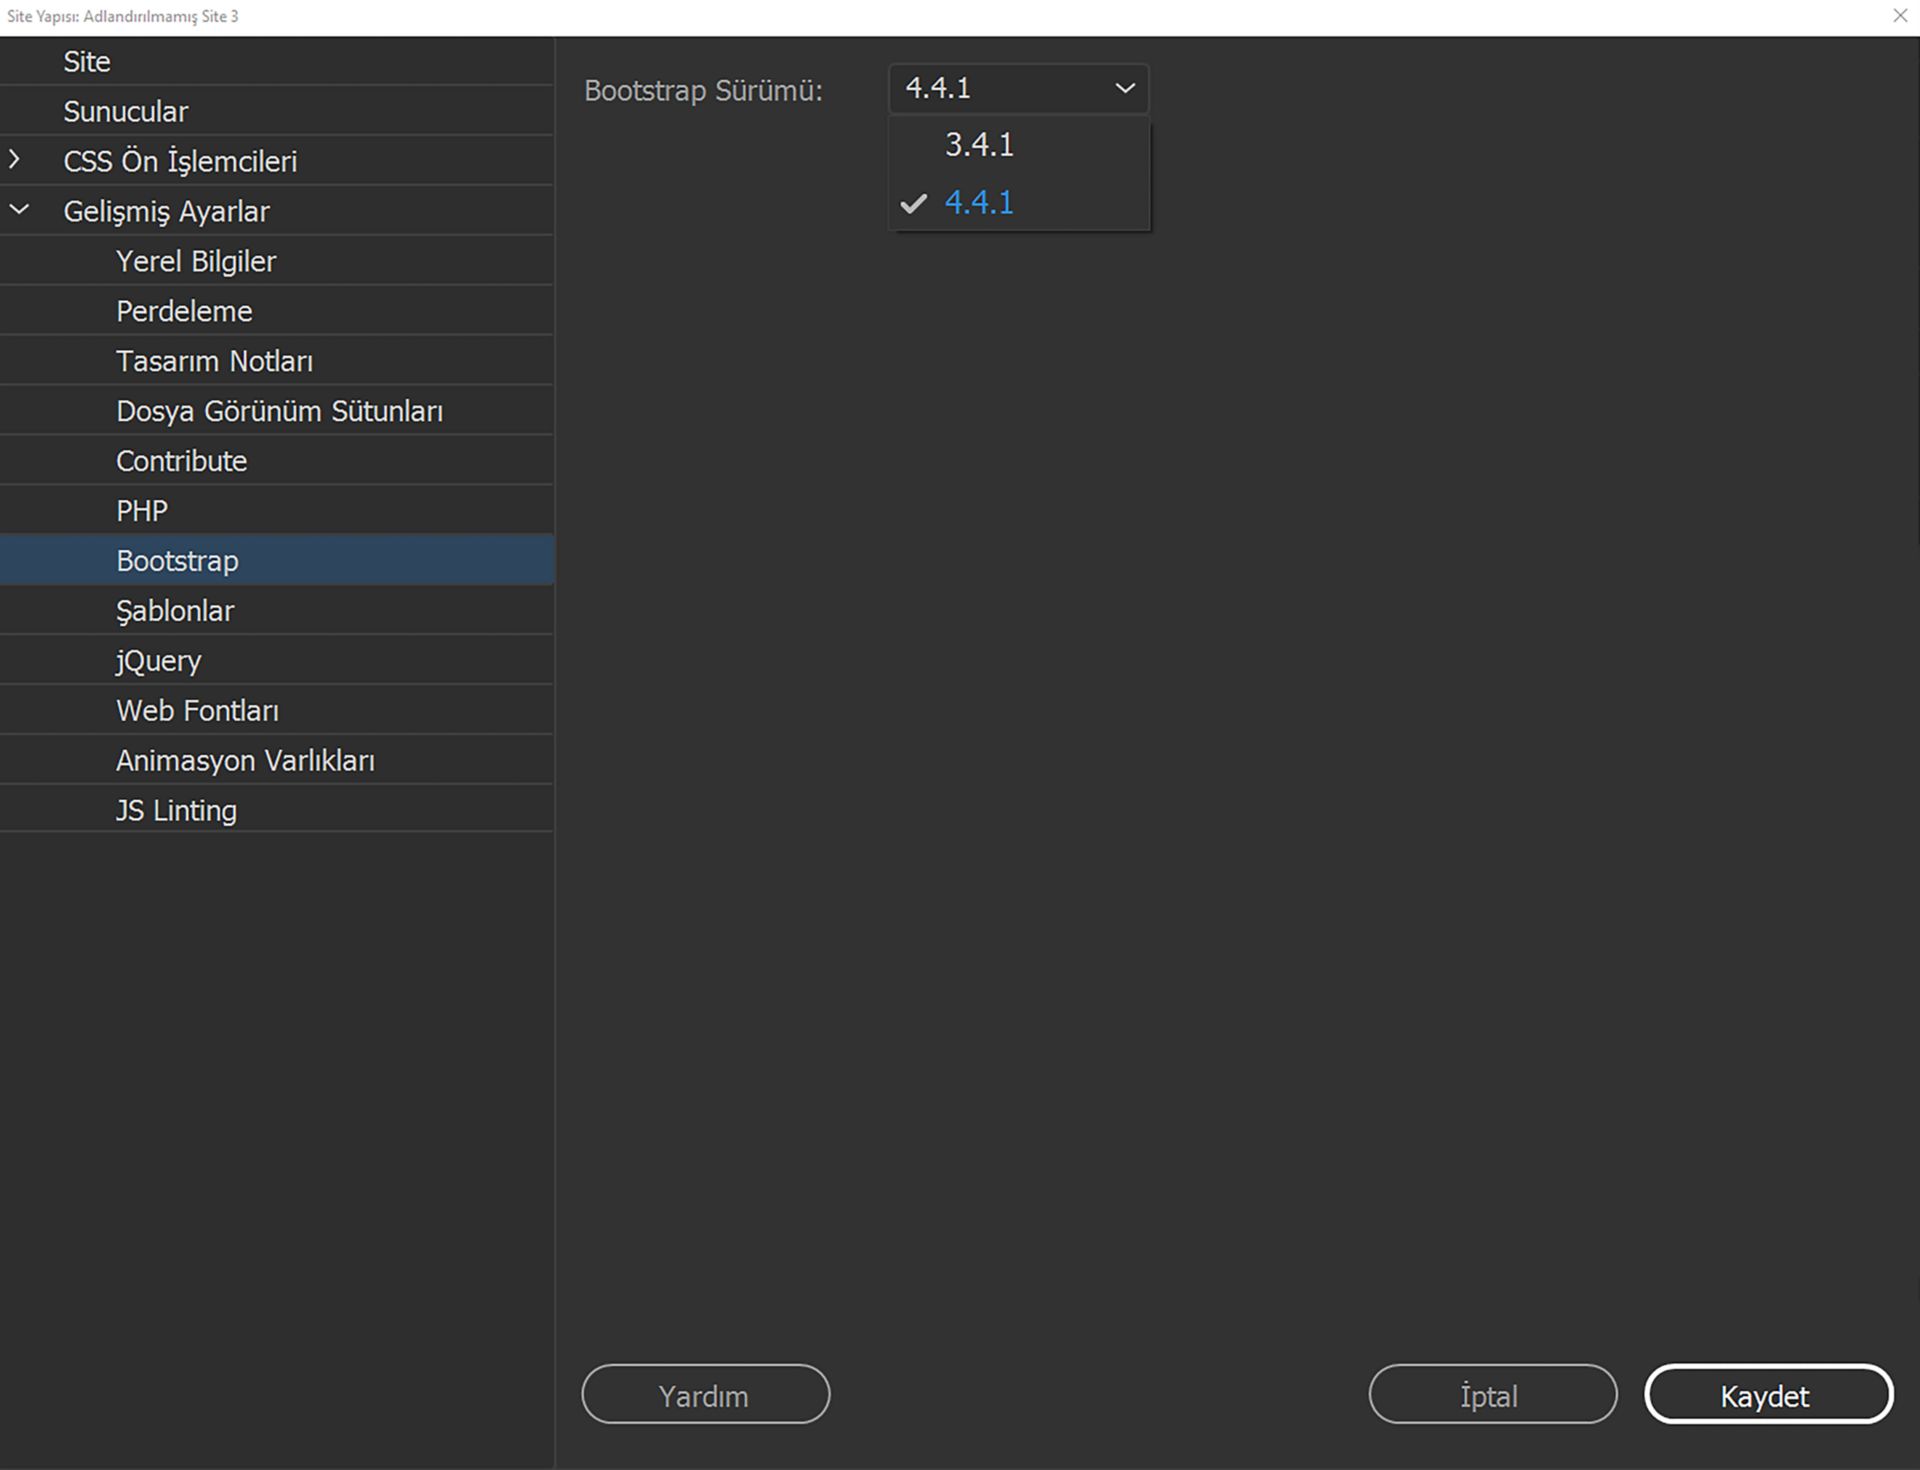The height and width of the screenshot is (1470, 1920).
Task: Open Animasyon Varlıkları settings
Action: 245,759
